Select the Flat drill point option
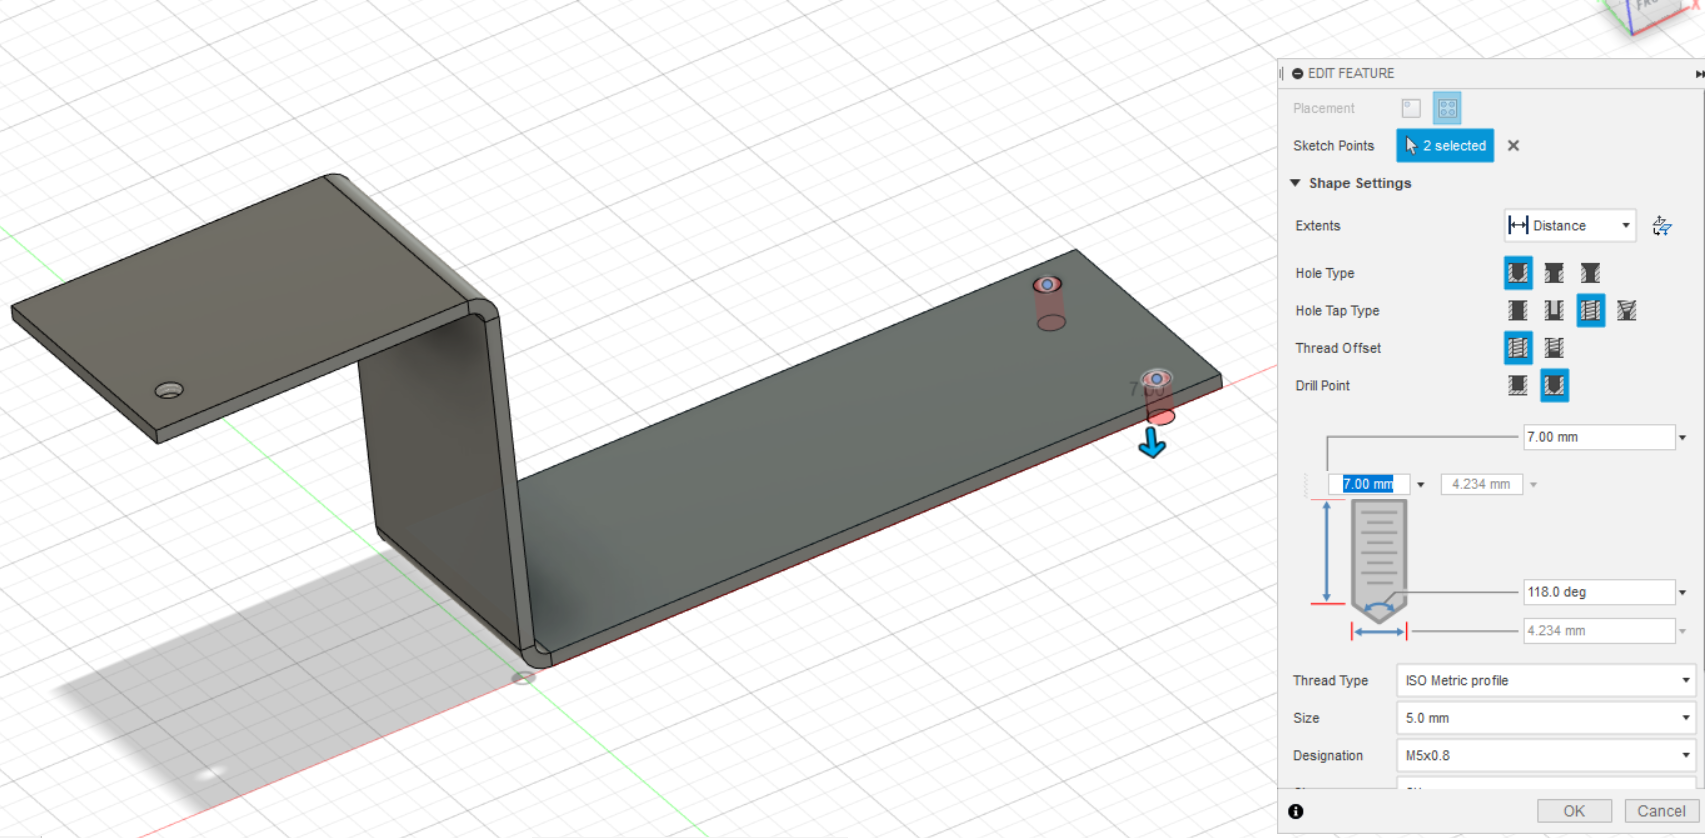Viewport: 1705px width, 838px height. pos(1518,386)
